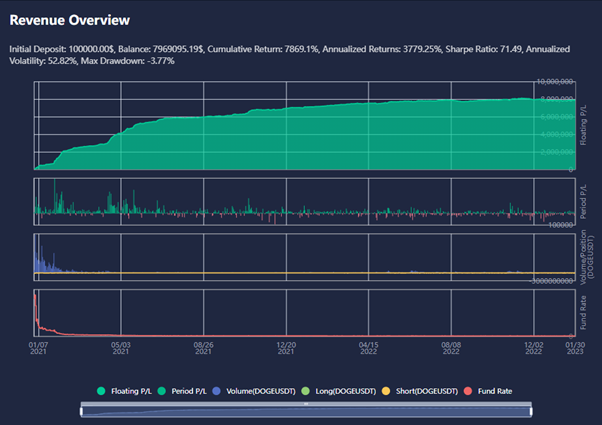This screenshot has height=425, width=602.
Task: Grab the right handle of zoom slider
Action: [x=531, y=412]
